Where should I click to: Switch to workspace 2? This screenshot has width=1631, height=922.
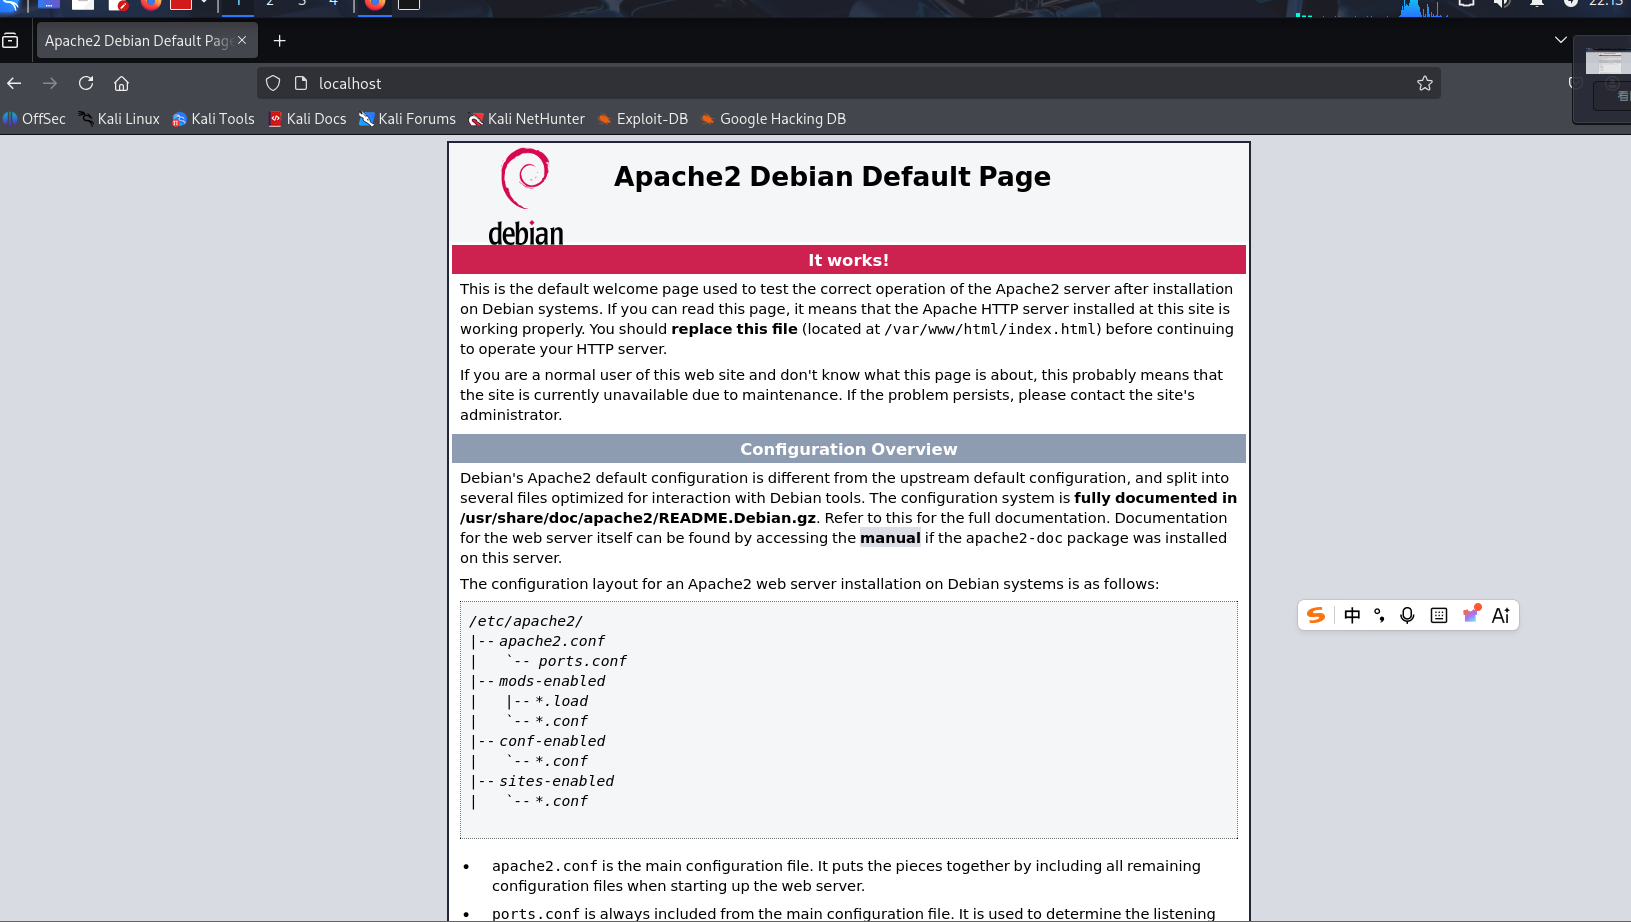coord(270,4)
